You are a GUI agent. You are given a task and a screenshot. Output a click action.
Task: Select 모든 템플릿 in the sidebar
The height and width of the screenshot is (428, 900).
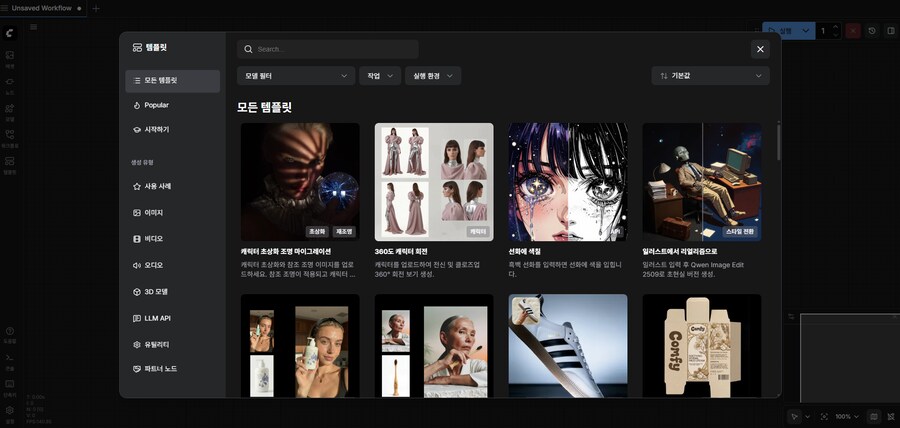point(173,81)
